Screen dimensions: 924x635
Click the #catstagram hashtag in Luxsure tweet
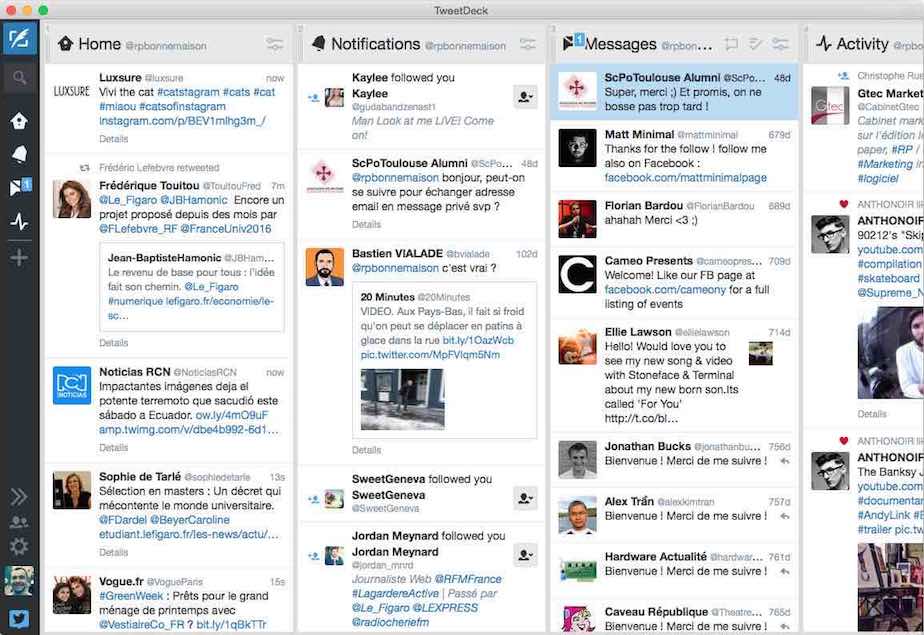[x=189, y=92]
